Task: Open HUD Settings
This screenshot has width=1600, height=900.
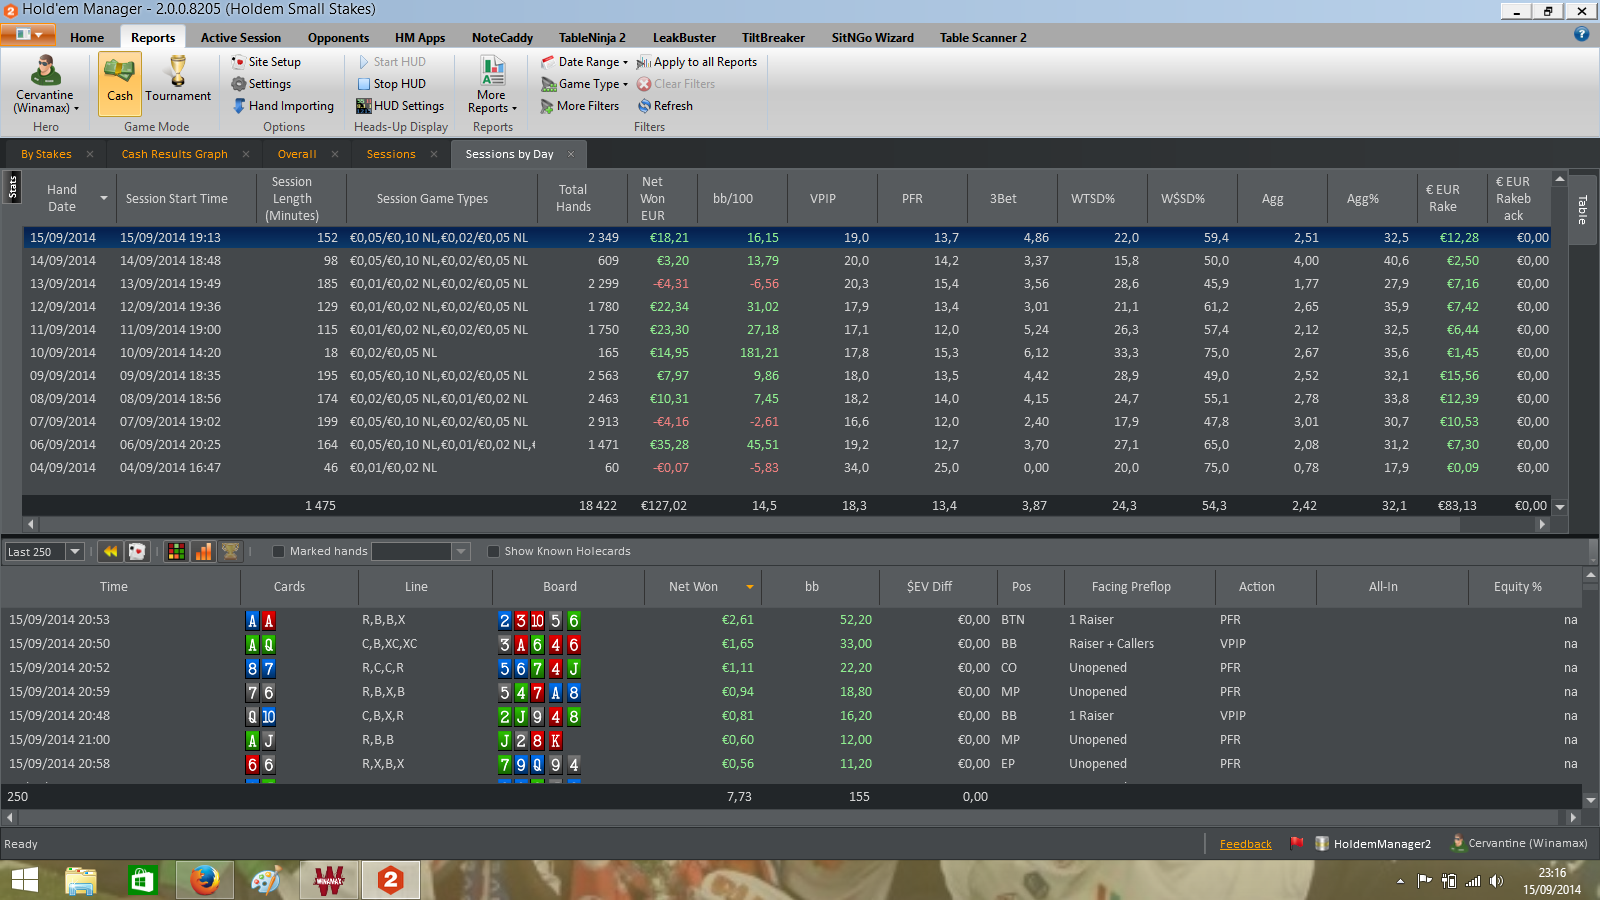Action: pos(400,106)
